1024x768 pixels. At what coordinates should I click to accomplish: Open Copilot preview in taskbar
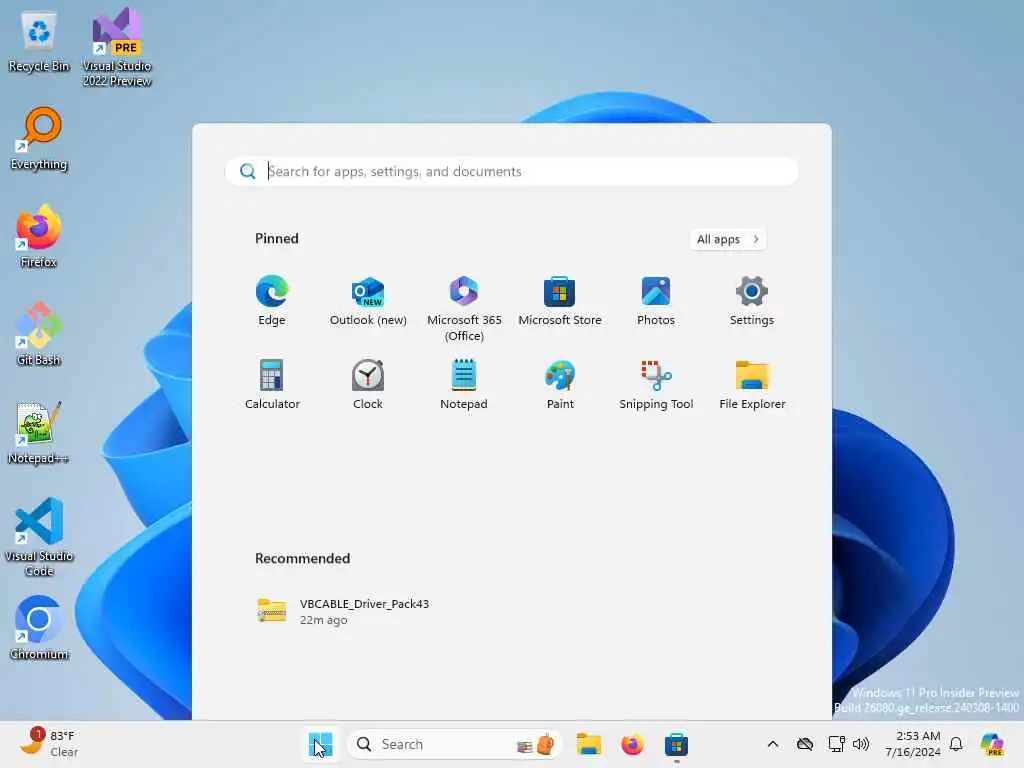click(992, 744)
